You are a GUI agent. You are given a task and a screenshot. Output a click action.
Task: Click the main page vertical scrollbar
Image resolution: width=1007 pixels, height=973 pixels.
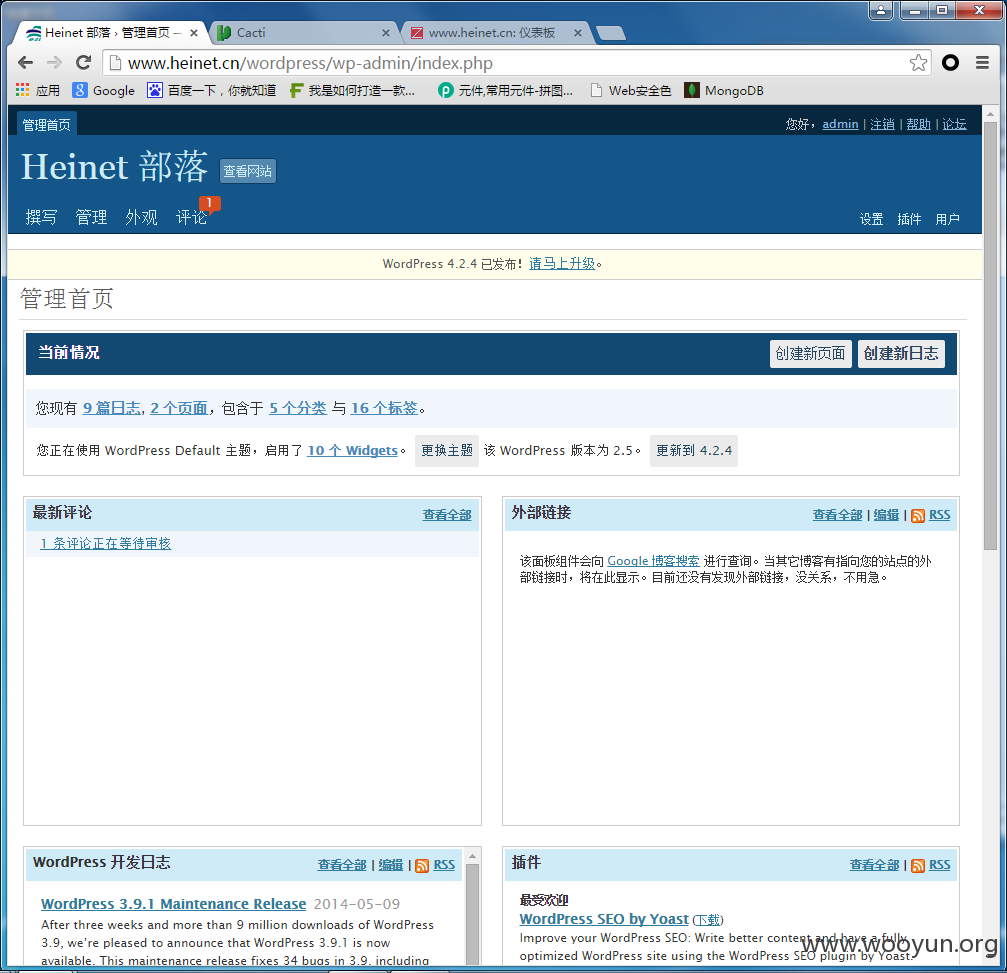pos(990,334)
